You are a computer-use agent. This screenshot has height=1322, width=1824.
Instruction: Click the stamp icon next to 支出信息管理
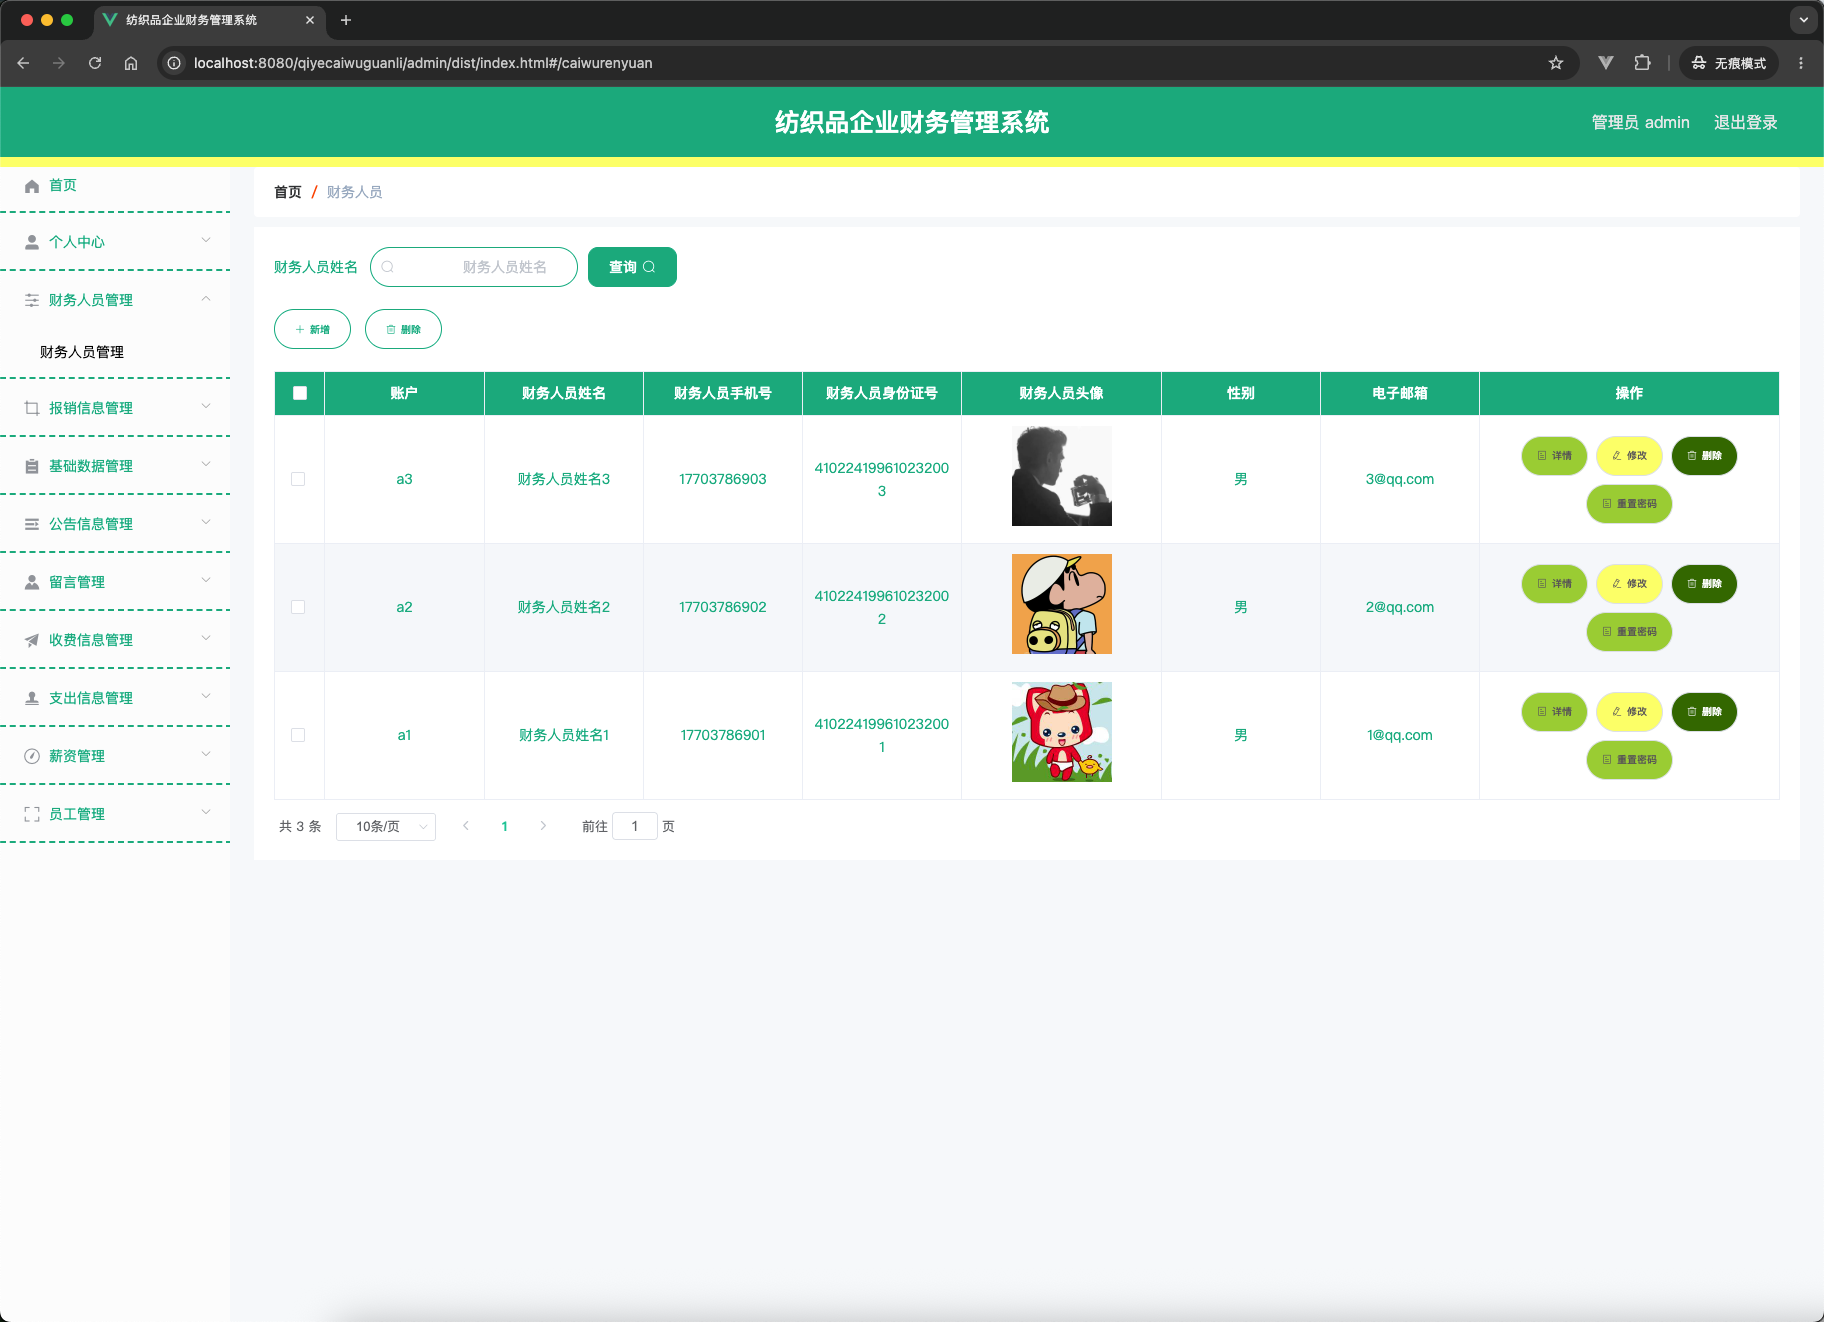point(32,699)
